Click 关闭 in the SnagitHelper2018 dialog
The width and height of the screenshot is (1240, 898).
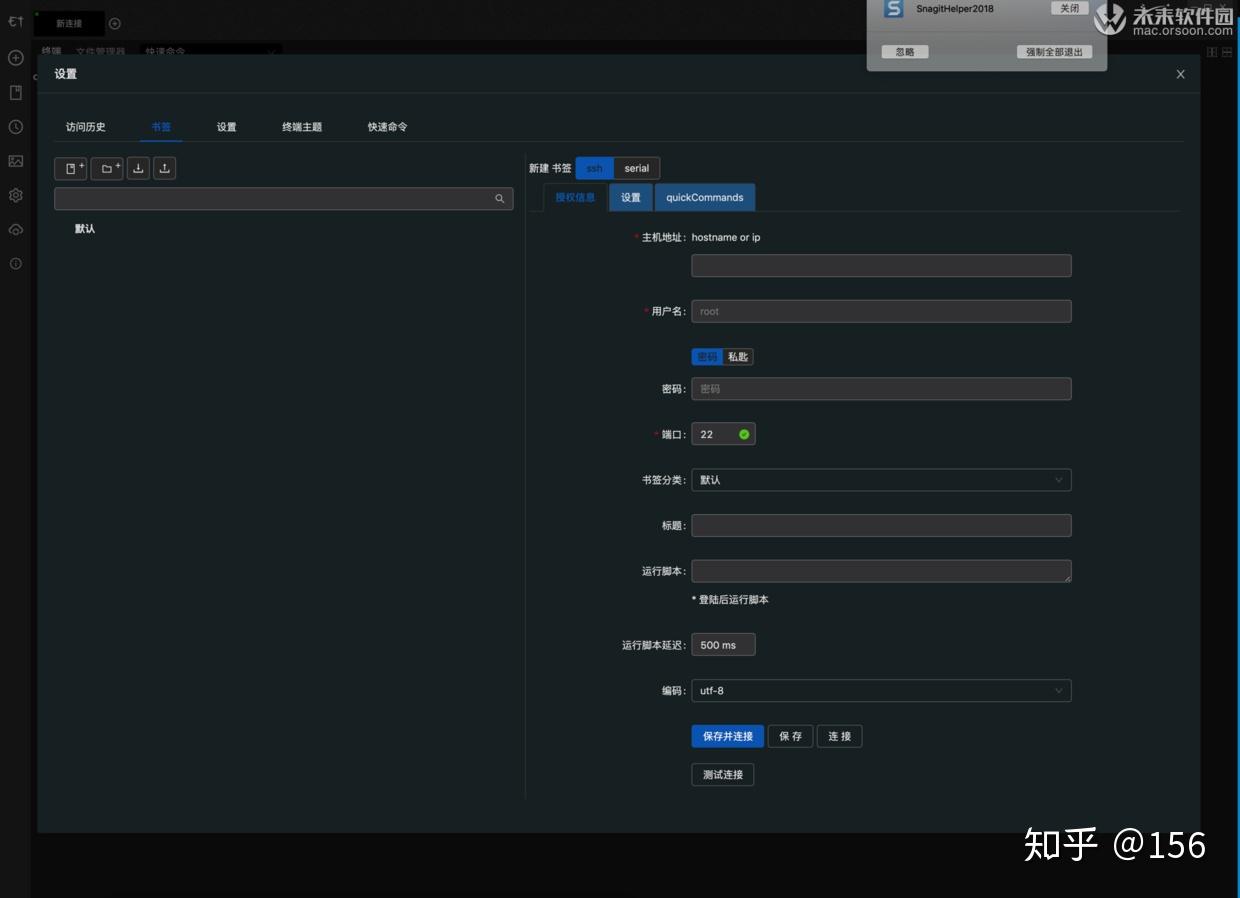1069,8
